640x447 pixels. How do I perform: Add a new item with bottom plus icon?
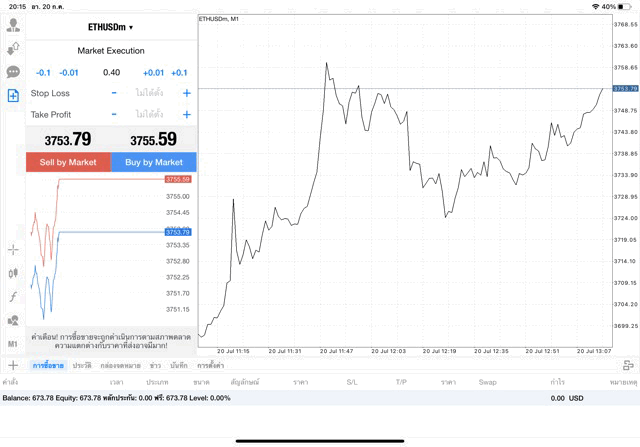point(13,366)
